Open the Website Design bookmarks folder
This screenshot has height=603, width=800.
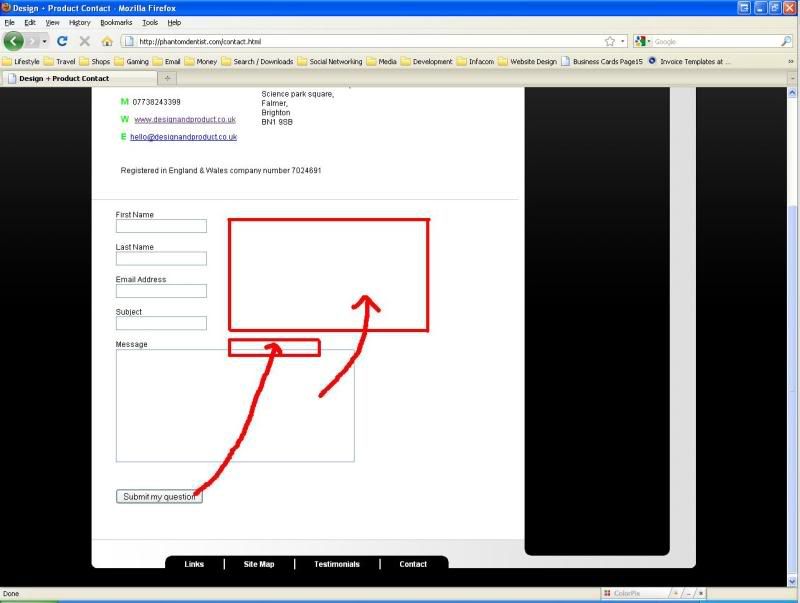coord(528,61)
